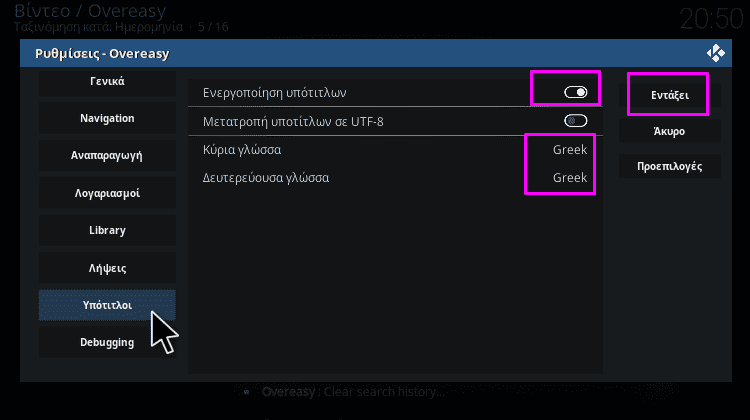Click the Κύρια γλώσσα setting label
Viewport: 750px width, 420px height.
coord(242,150)
